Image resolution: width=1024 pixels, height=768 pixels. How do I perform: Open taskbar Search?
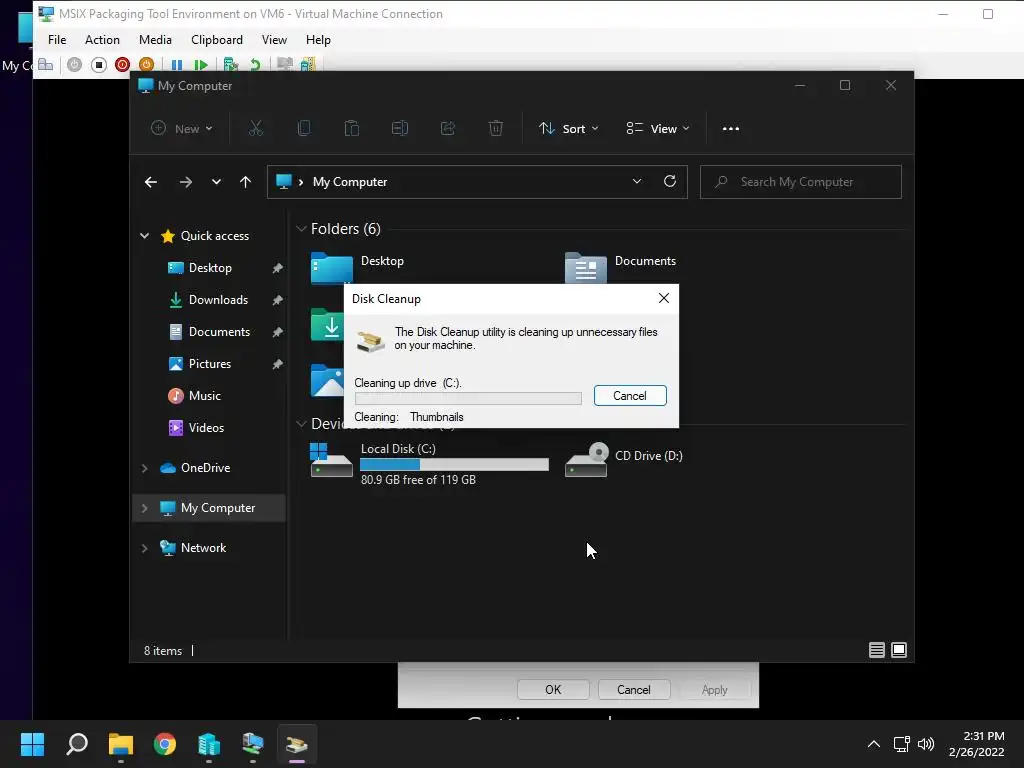pyautogui.click(x=76, y=744)
